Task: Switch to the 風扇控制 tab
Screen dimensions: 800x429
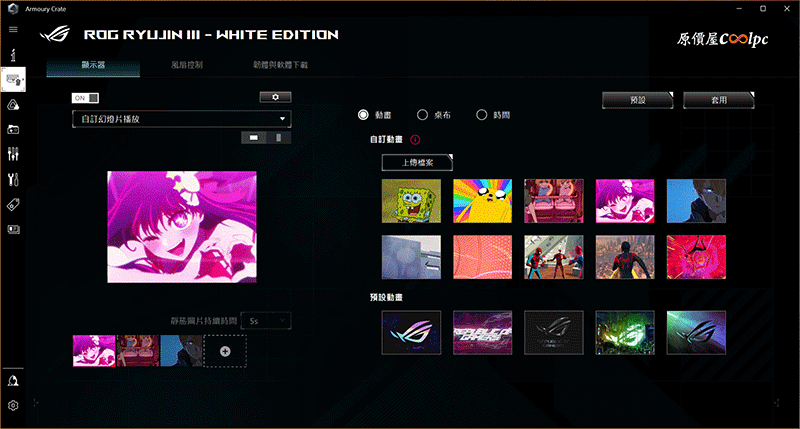Action: click(x=187, y=65)
